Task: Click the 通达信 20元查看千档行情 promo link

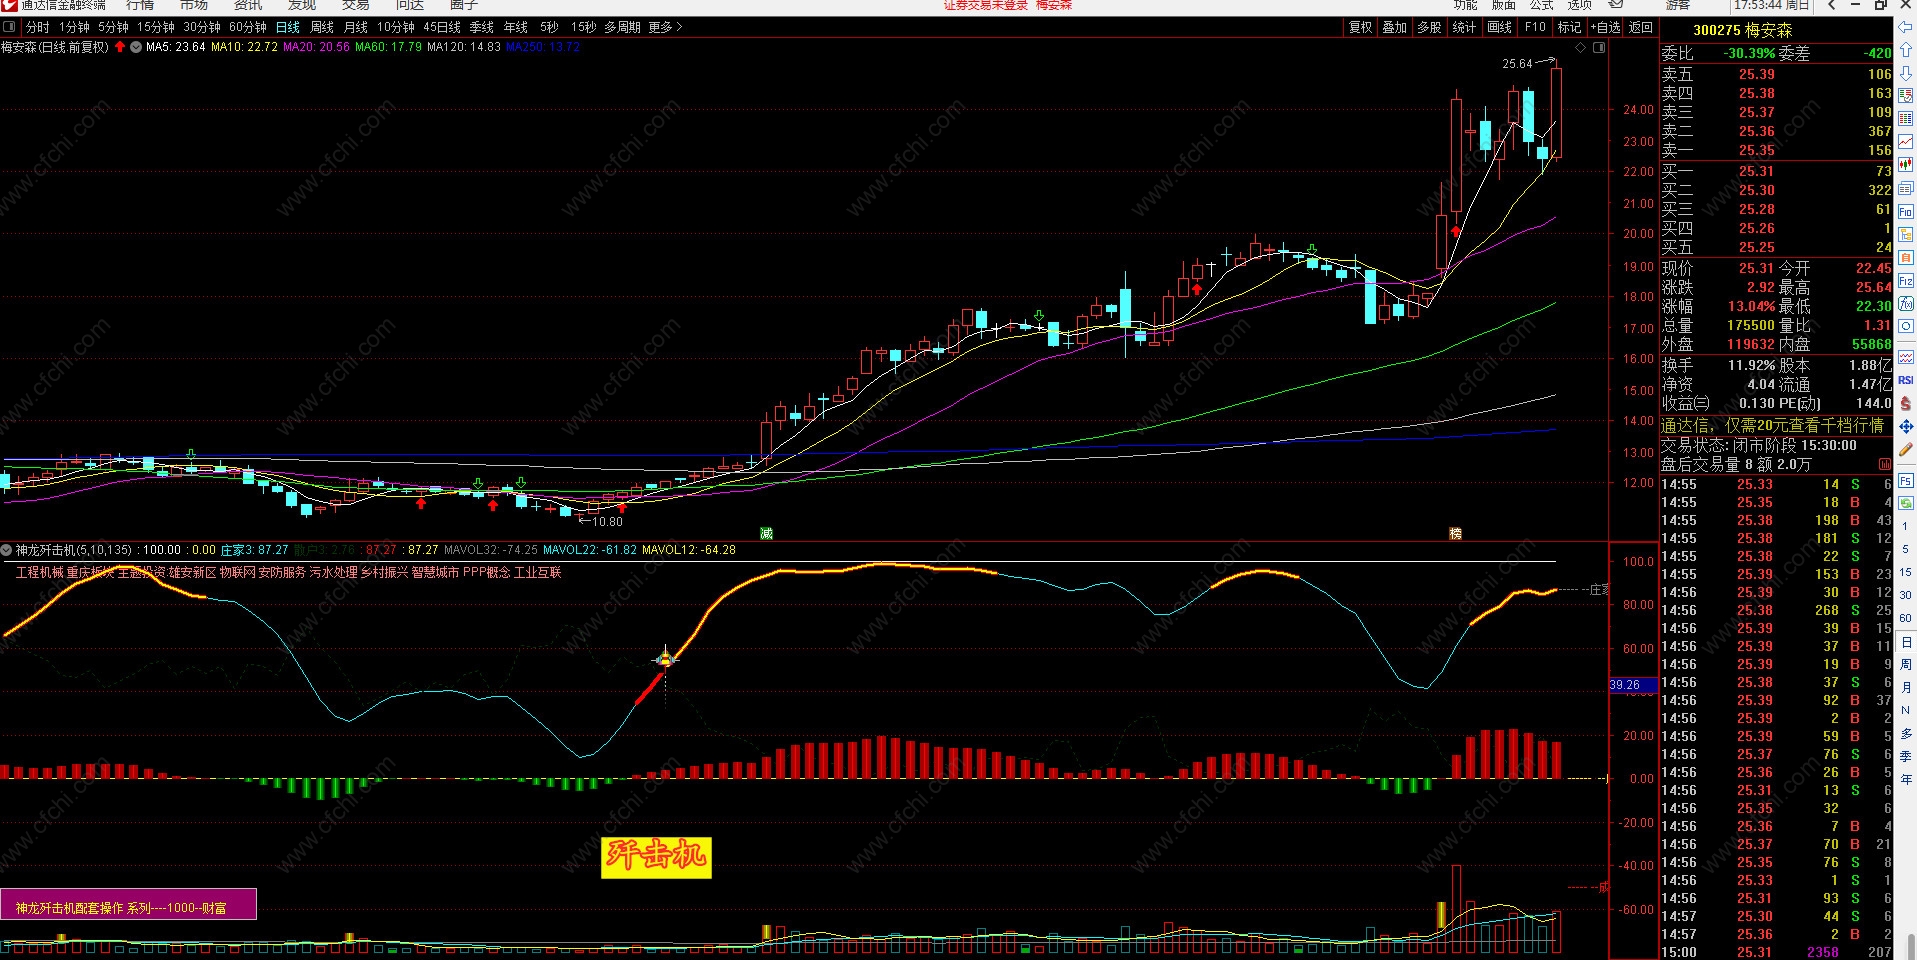Action: pos(1772,425)
